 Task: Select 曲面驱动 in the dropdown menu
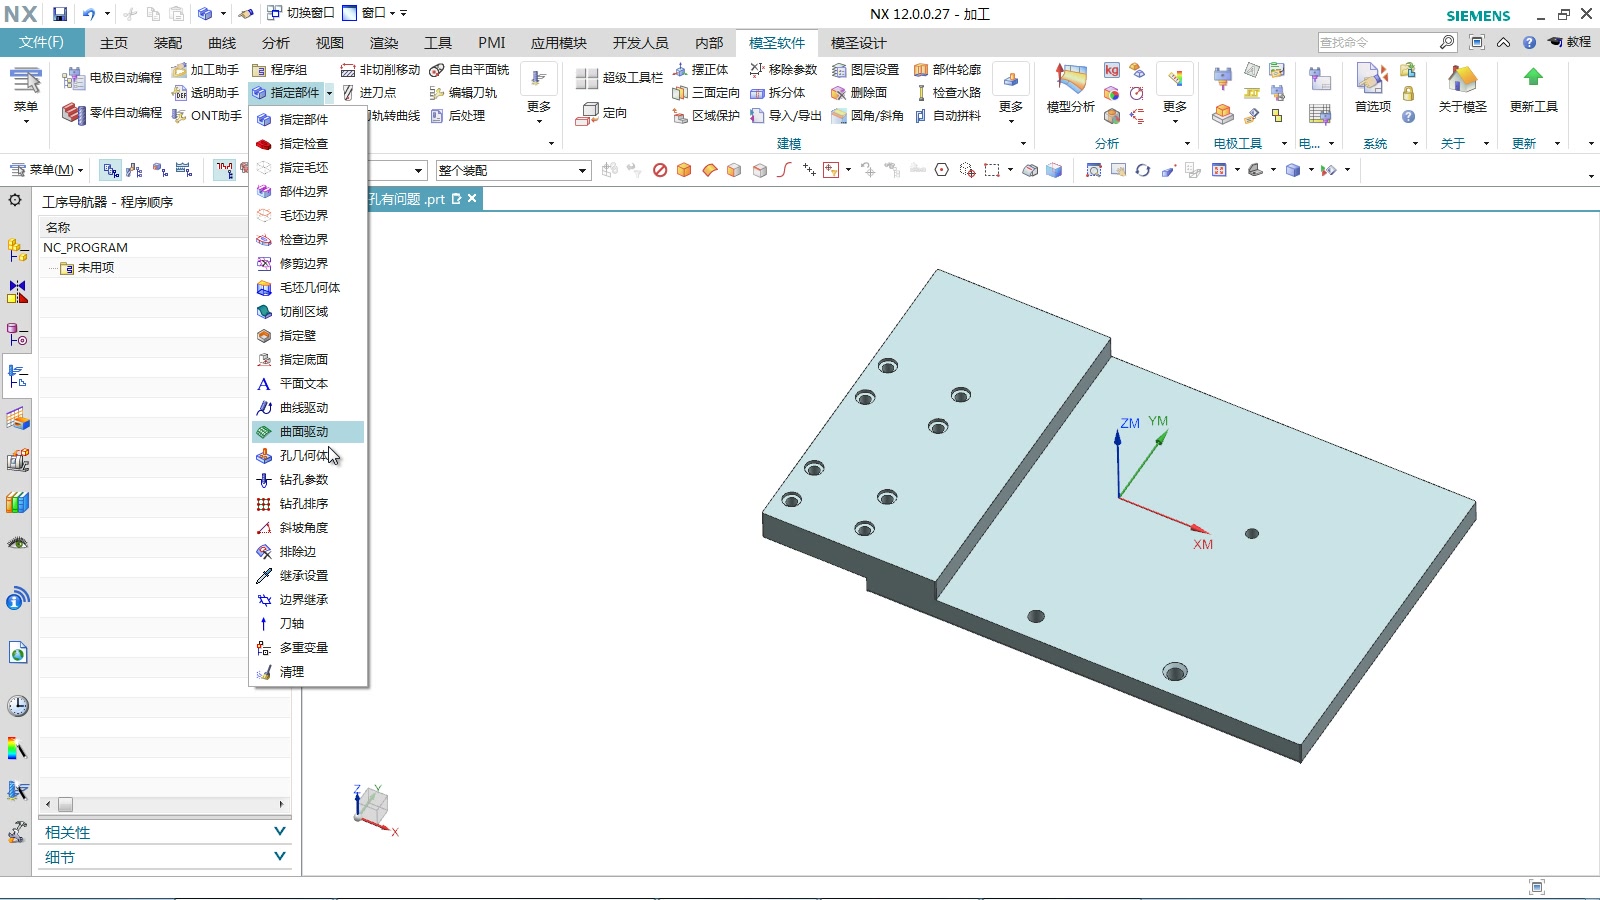tap(308, 432)
